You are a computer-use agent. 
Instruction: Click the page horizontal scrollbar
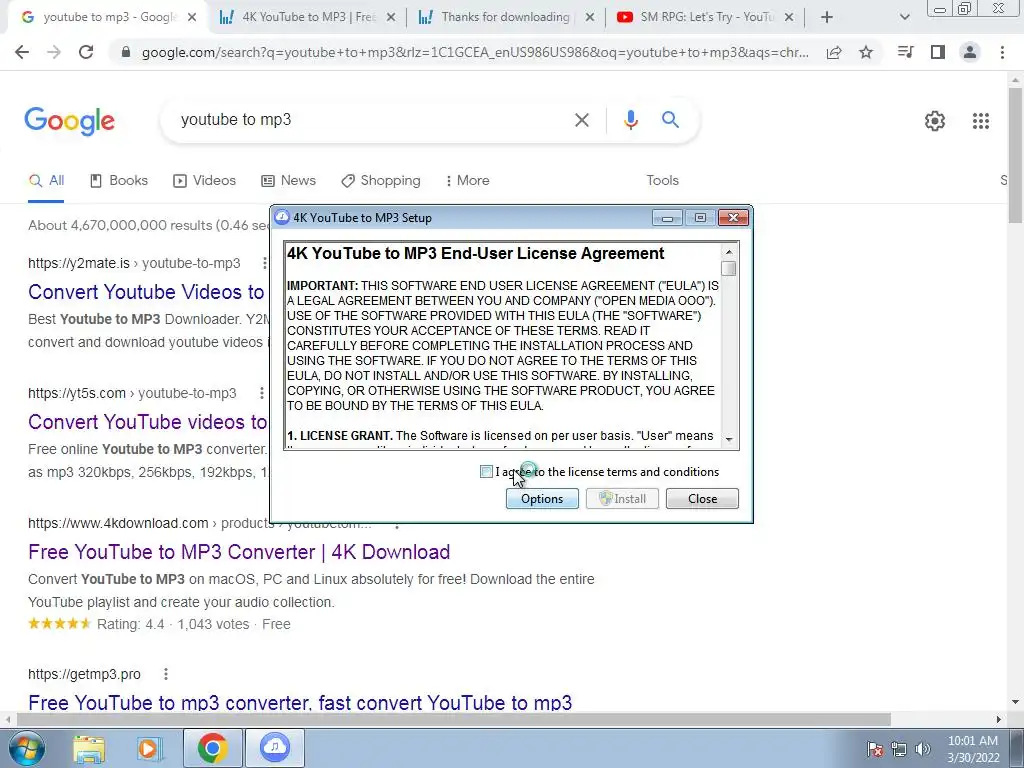pos(455,719)
